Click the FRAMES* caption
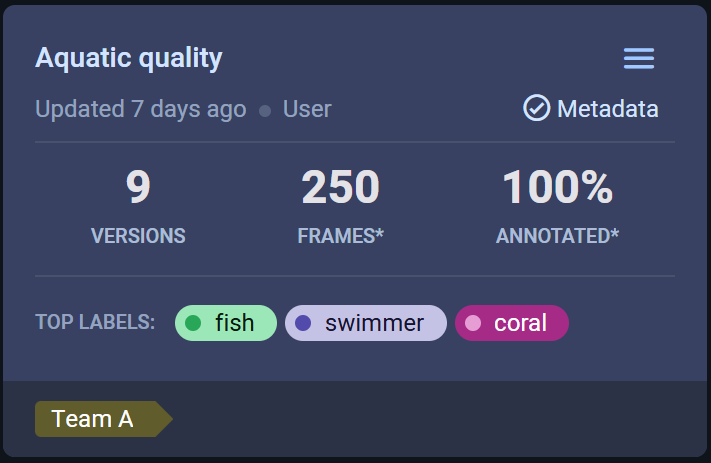 tap(340, 236)
